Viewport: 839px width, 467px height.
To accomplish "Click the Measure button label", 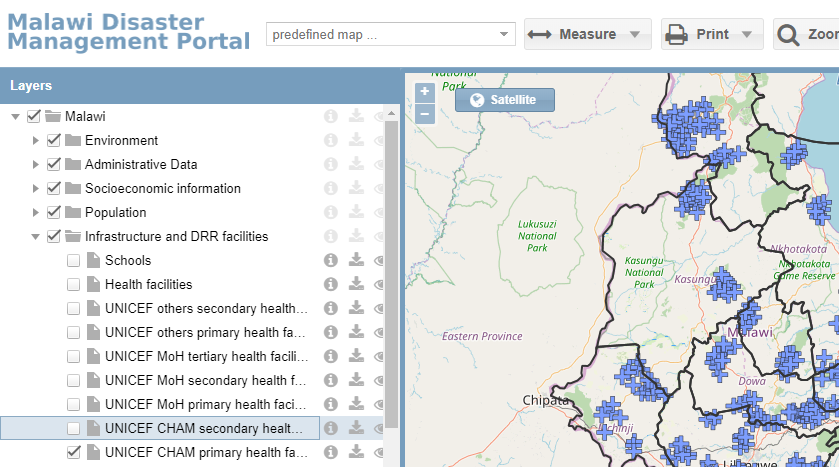I will [x=588, y=34].
